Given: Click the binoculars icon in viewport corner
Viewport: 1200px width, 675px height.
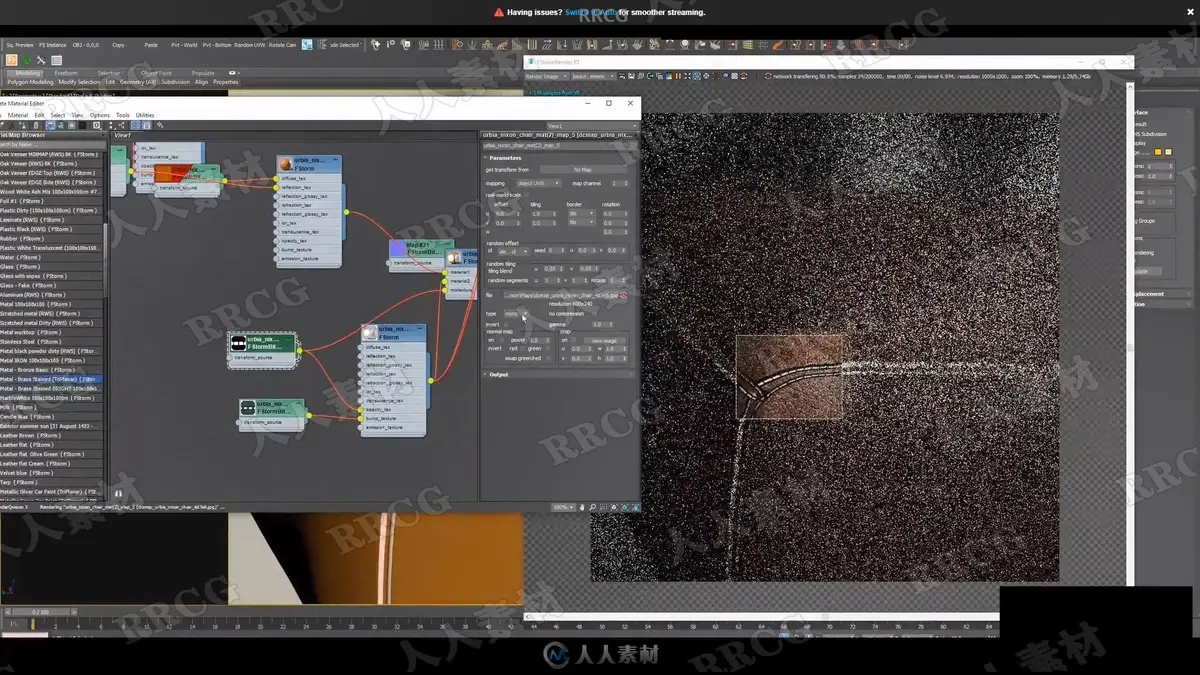Looking at the screenshot, I should (118, 493).
